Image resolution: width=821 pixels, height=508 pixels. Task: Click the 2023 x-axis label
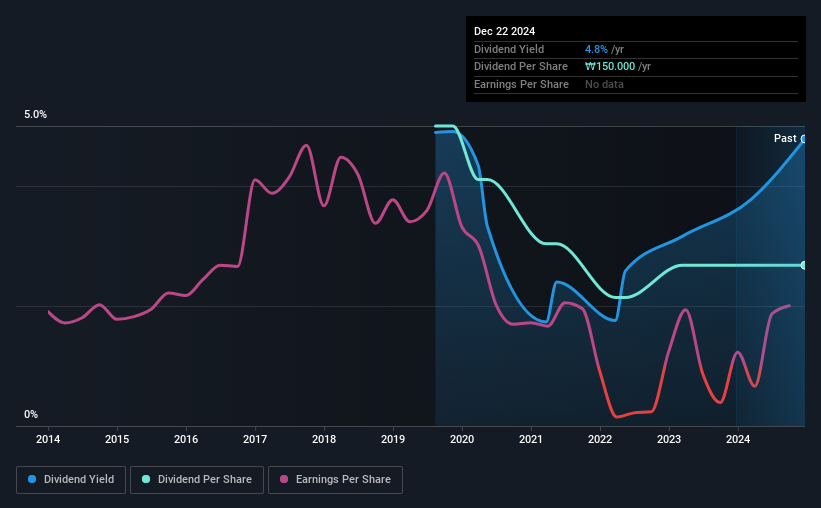669,439
